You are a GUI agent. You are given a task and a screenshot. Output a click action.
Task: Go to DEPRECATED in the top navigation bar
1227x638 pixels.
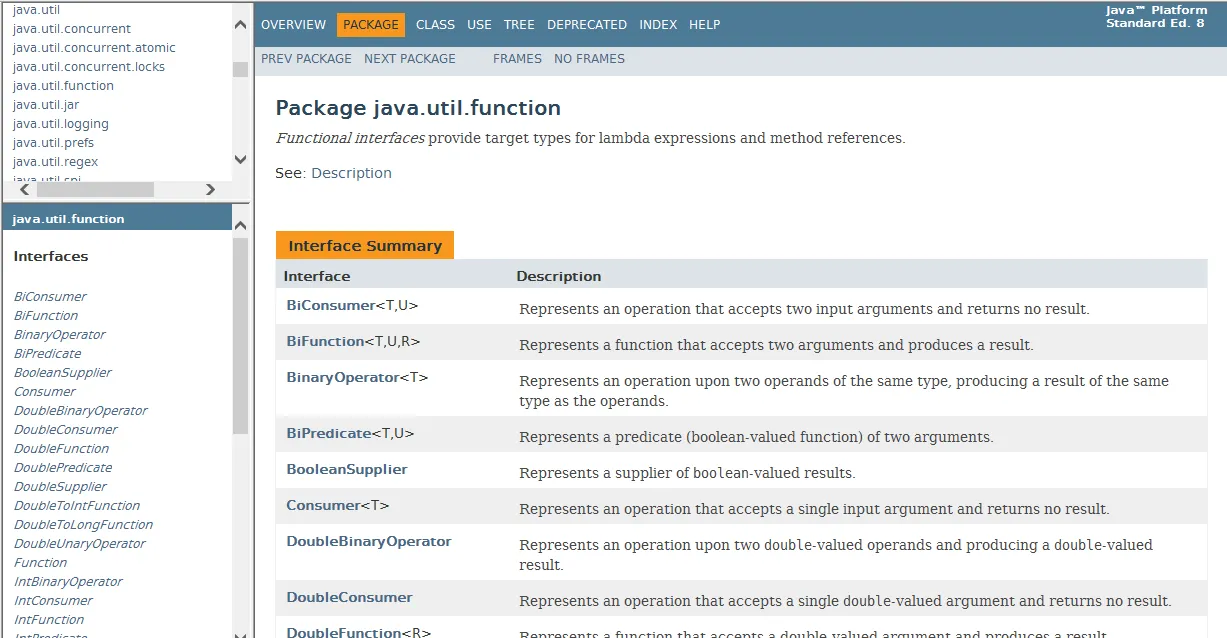click(x=587, y=24)
